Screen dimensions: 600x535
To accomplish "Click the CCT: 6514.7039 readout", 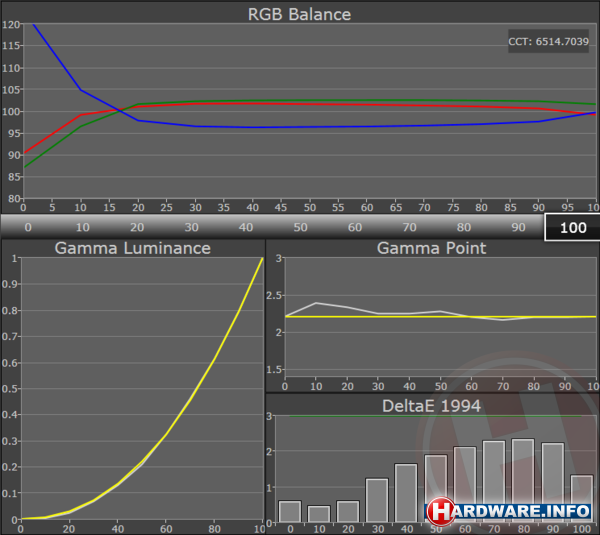I will pos(548,41).
